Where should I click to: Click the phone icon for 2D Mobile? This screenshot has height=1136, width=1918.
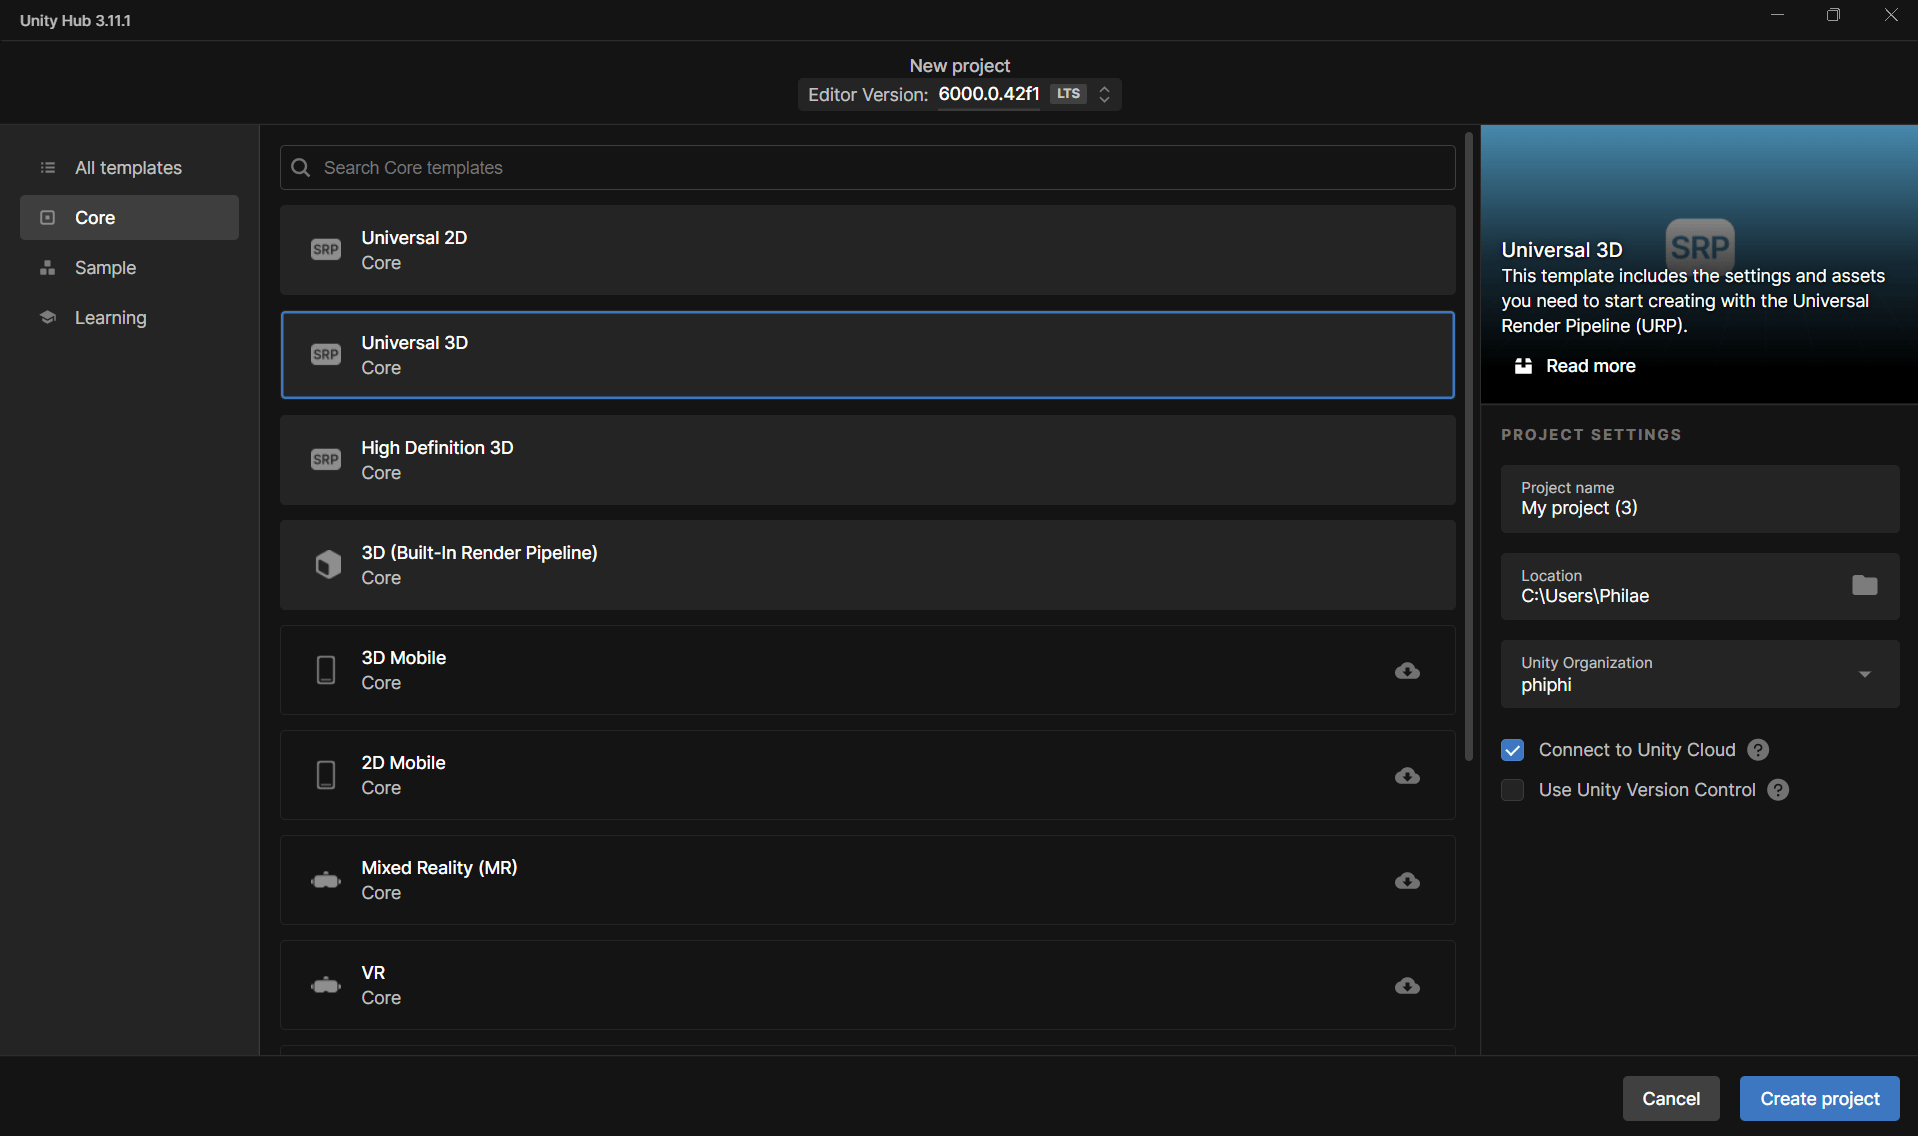tap(326, 775)
